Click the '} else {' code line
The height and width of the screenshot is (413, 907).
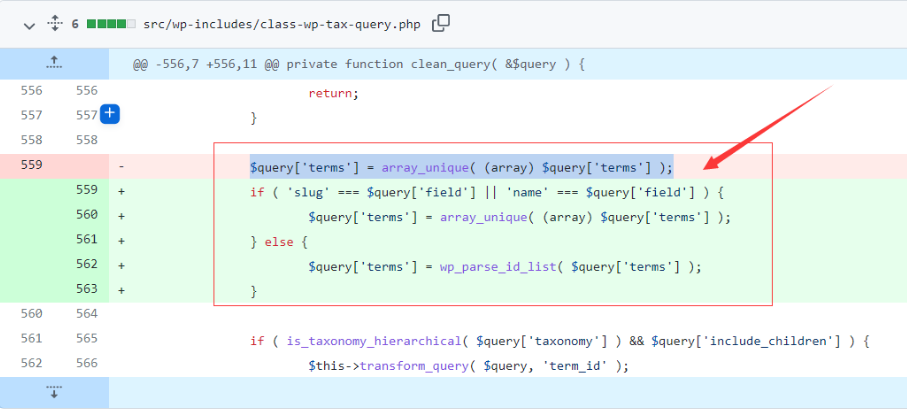pyautogui.click(x=279, y=242)
